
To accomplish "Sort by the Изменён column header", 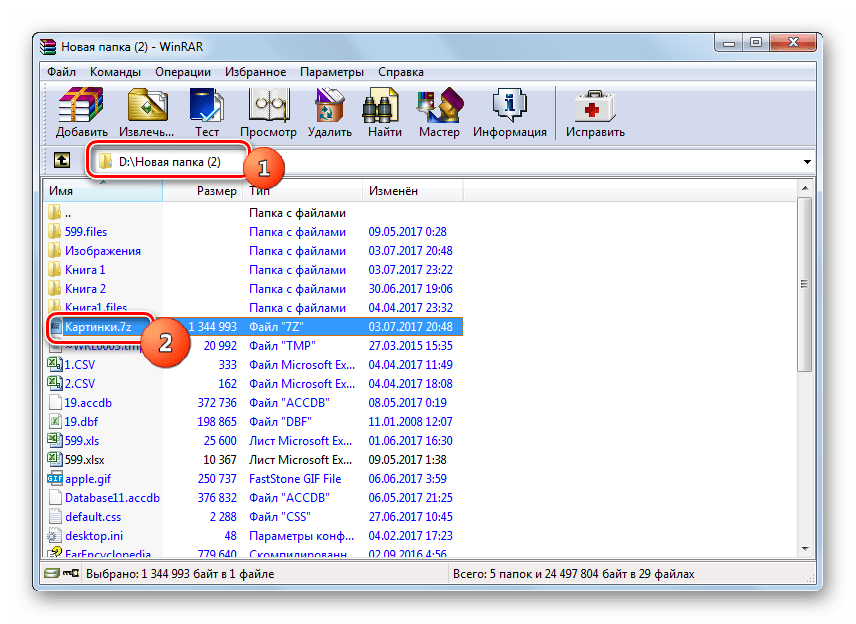I will pyautogui.click(x=413, y=191).
